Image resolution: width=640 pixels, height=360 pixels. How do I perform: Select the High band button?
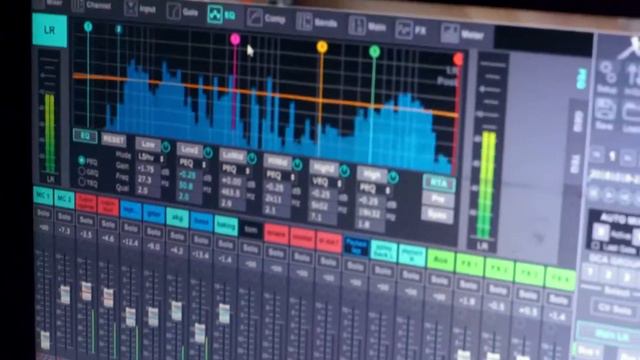(372, 175)
